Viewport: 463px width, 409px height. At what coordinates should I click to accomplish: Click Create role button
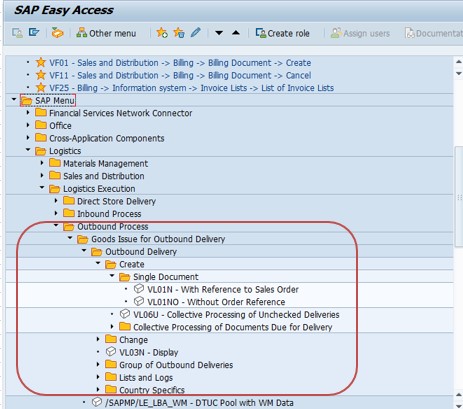282,33
